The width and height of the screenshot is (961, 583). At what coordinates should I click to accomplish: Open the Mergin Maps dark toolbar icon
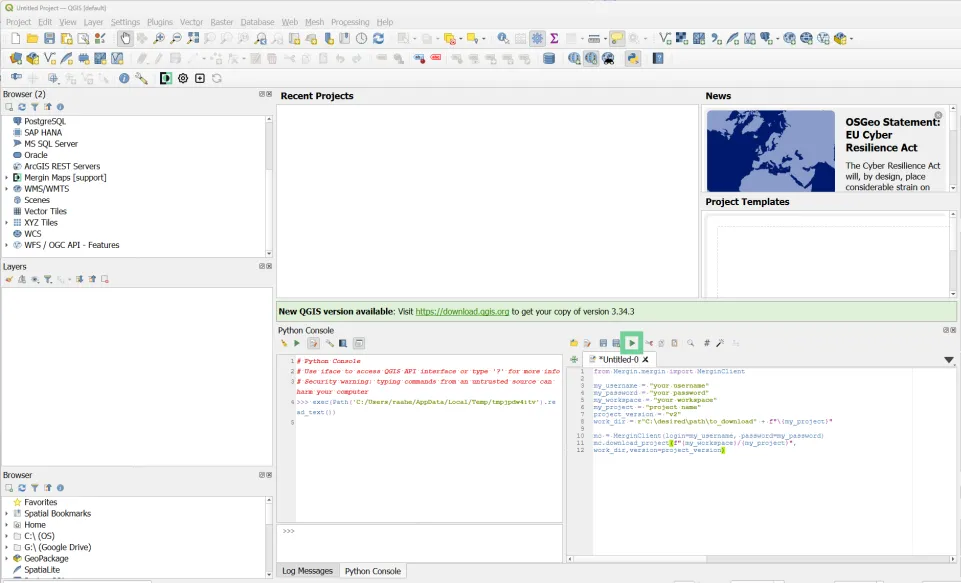pyautogui.click(x=165, y=78)
